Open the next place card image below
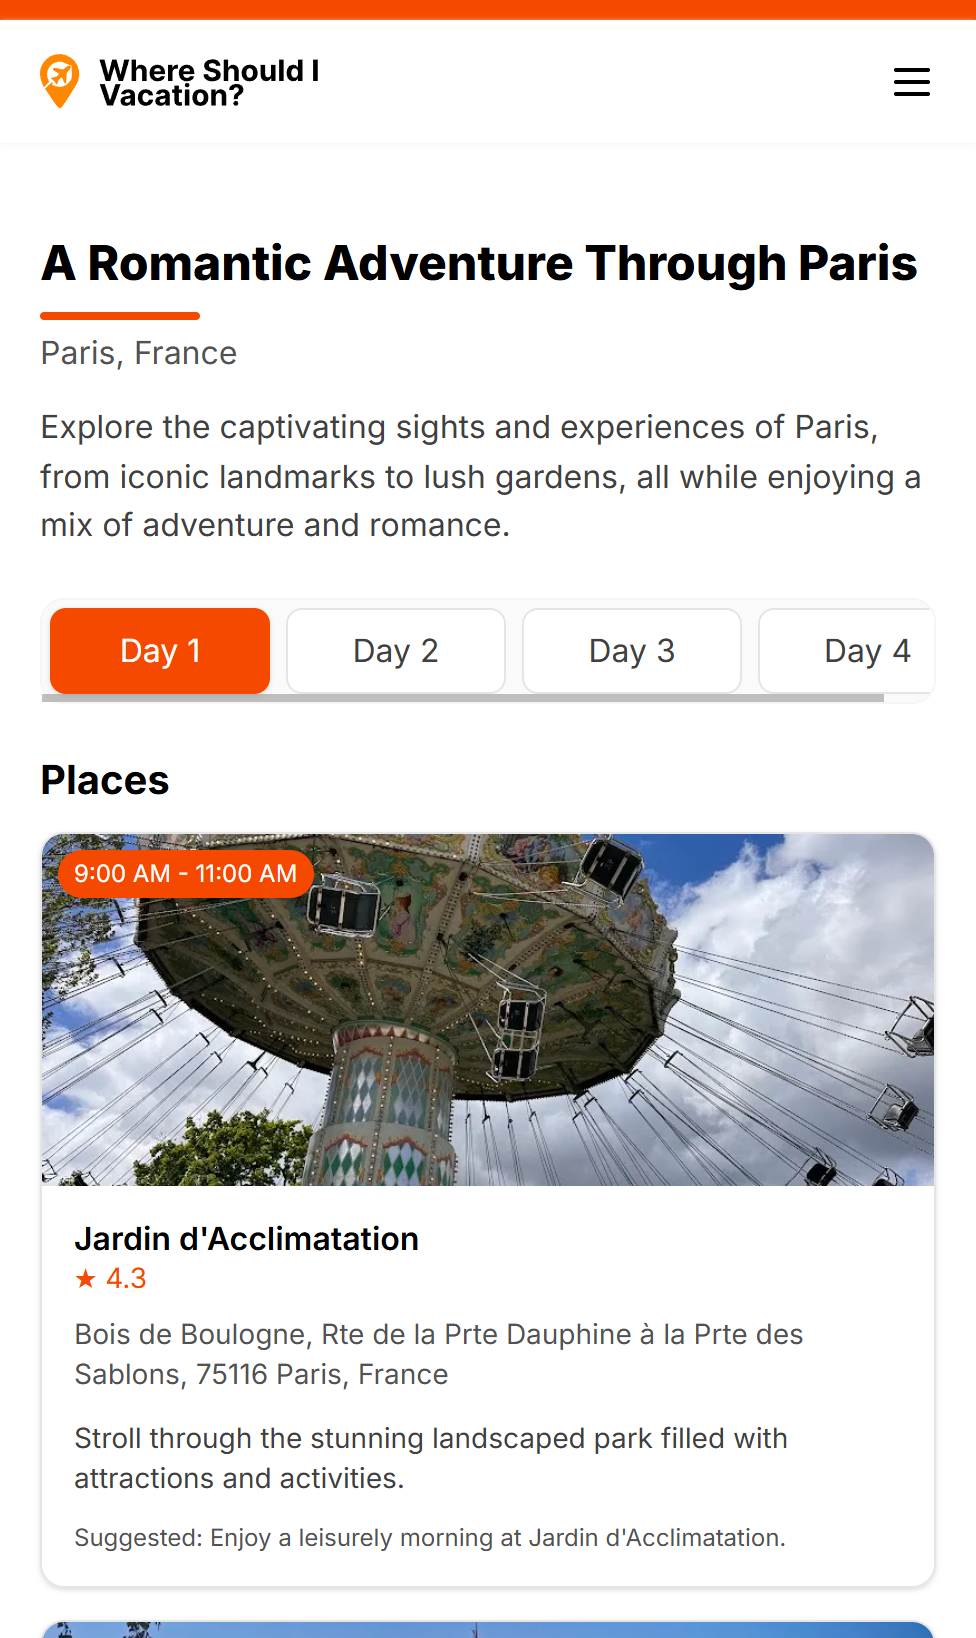 488,1630
